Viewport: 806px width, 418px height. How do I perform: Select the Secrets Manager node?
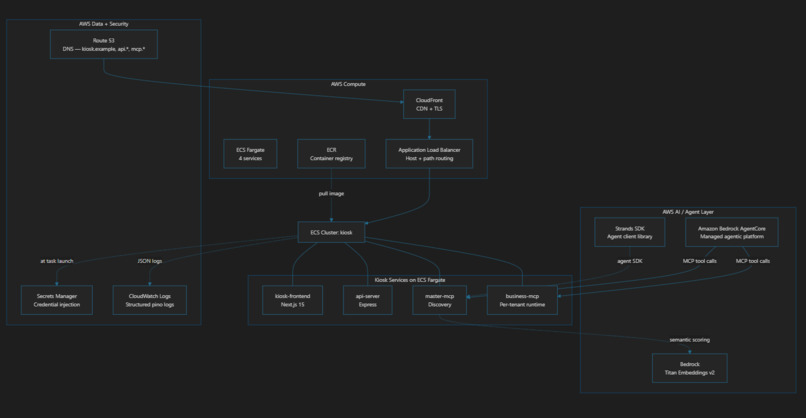click(x=57, y=300)
